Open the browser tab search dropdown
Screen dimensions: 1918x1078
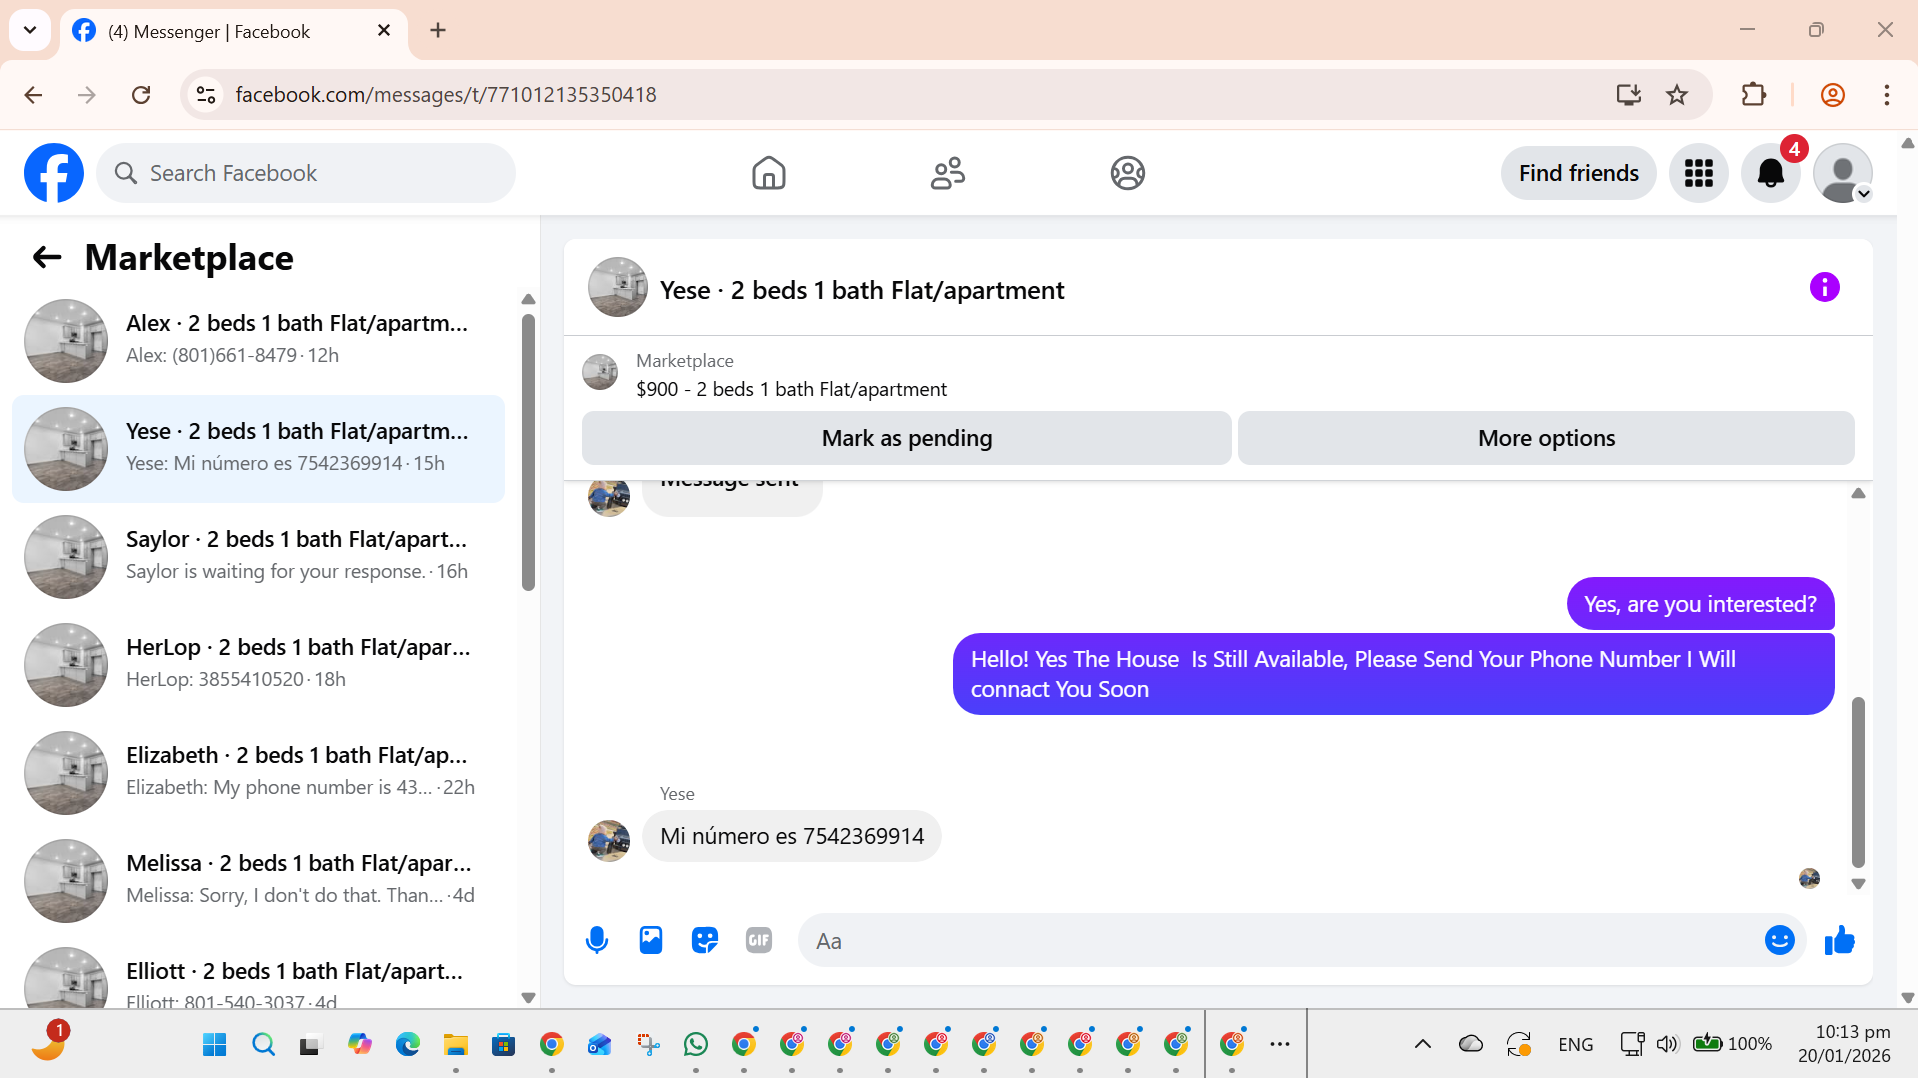pyautogui.click(x=30, y=30)
